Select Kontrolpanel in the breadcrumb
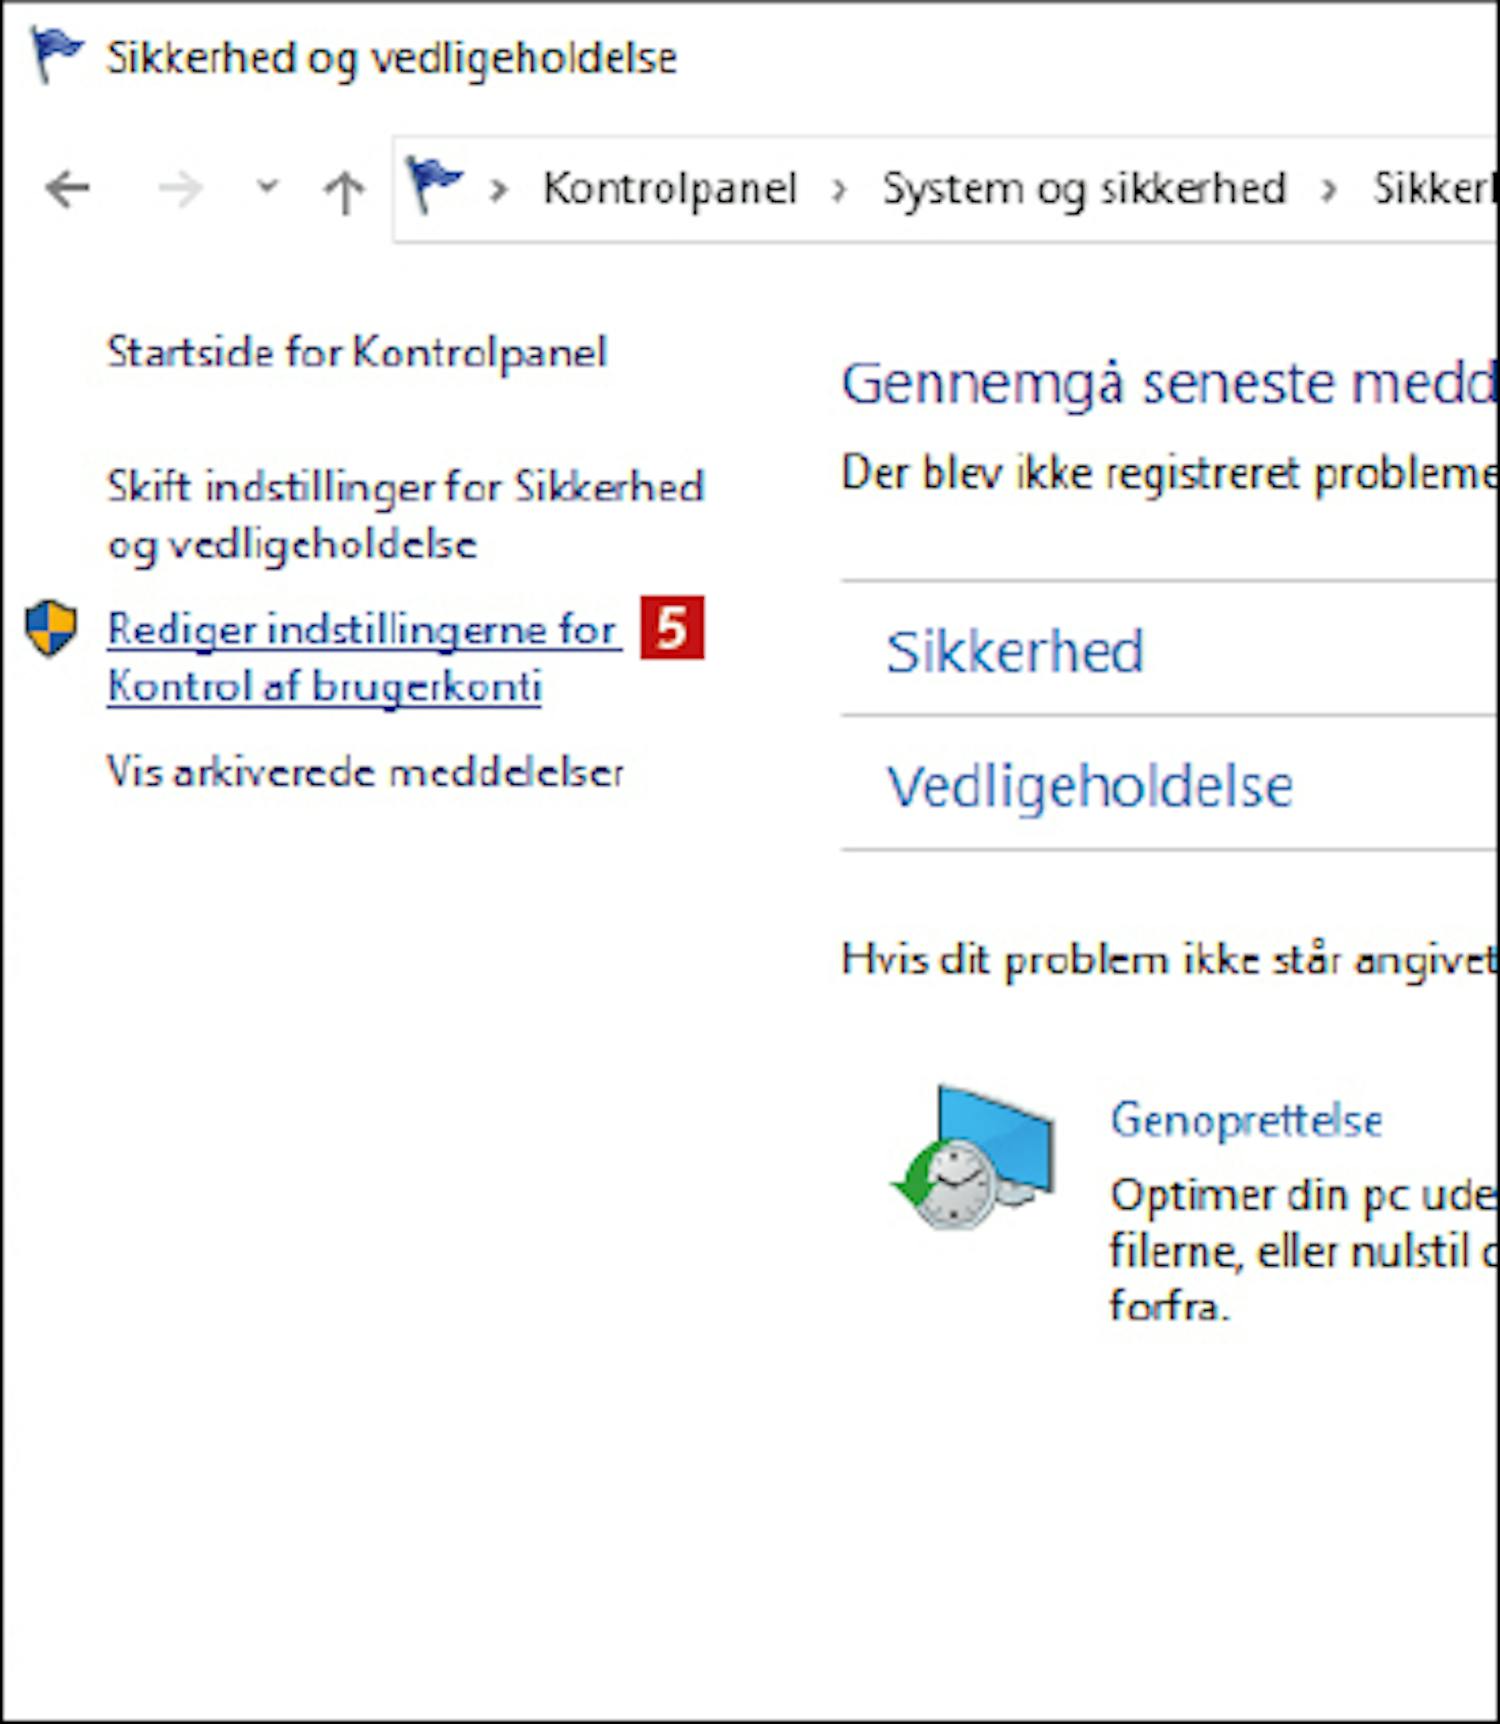The image size is (1500, 1724). (669, 188)
